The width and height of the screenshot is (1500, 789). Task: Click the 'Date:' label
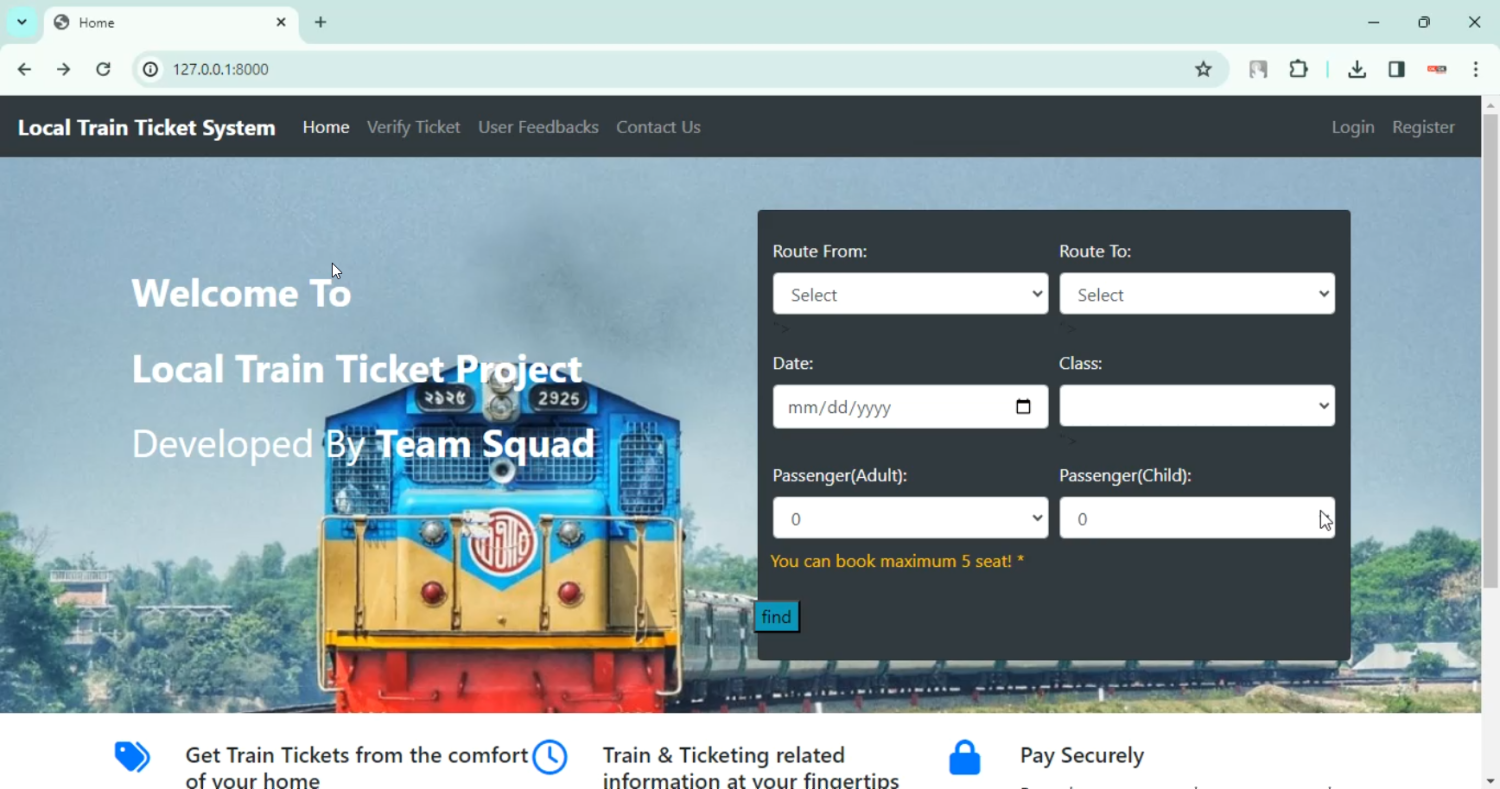coord(793,363)
